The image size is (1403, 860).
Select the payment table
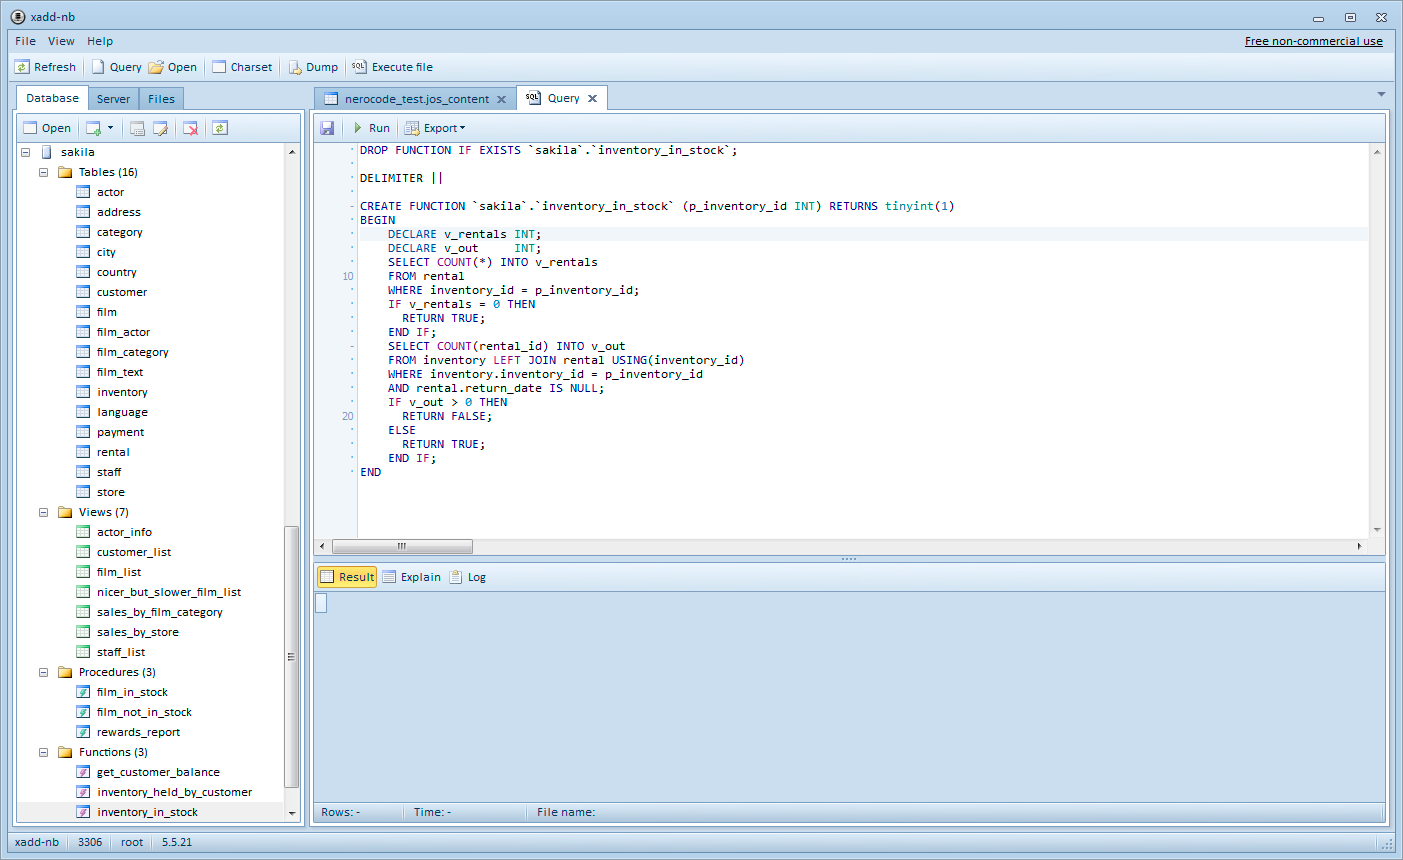[120, 432]
